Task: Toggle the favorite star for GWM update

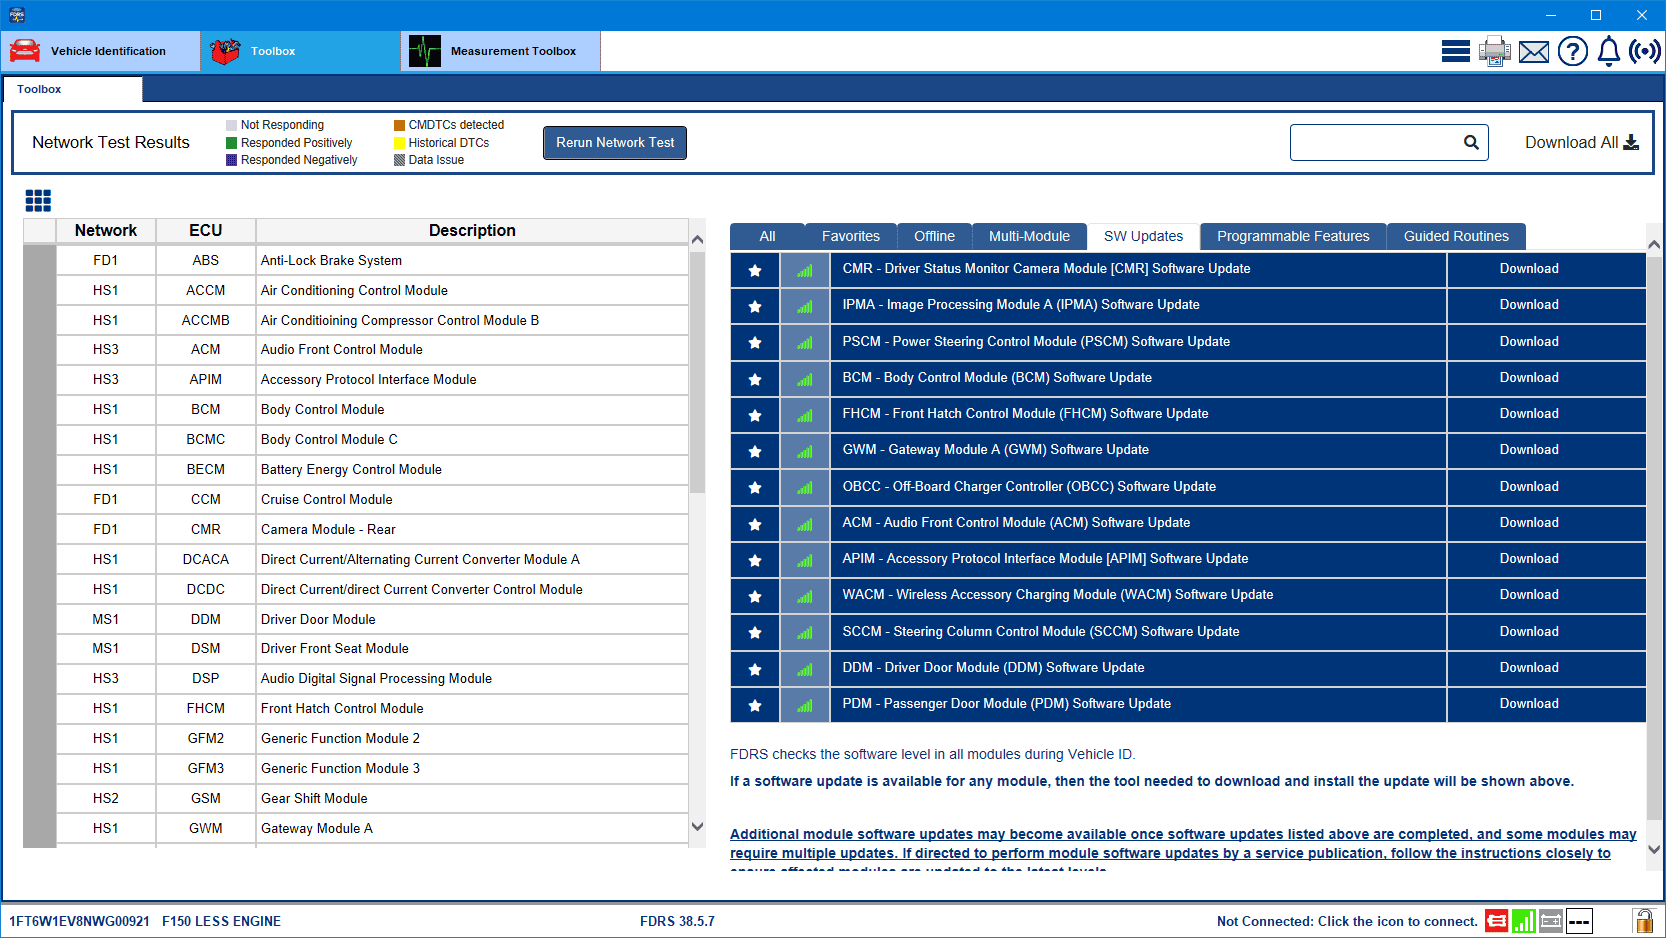Action: pyautogui.click(x=755, y=450)
